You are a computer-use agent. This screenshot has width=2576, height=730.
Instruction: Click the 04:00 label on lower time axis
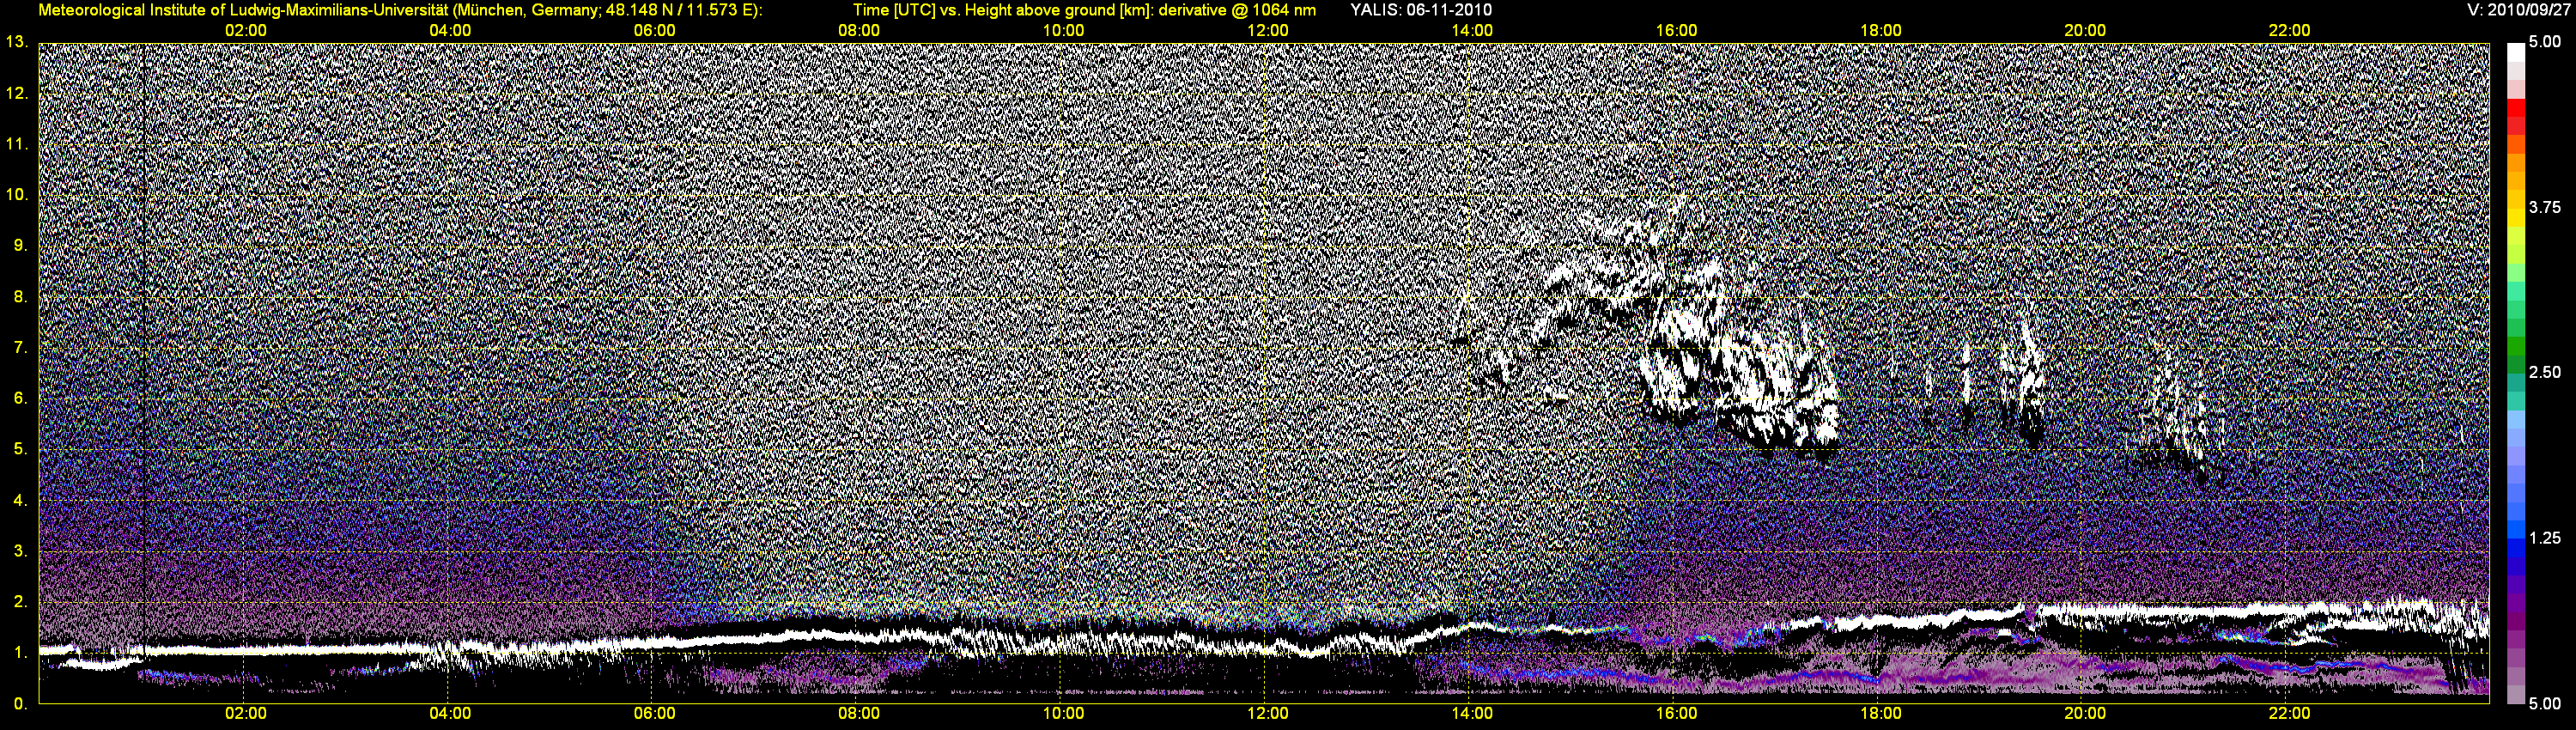[450, 714]
